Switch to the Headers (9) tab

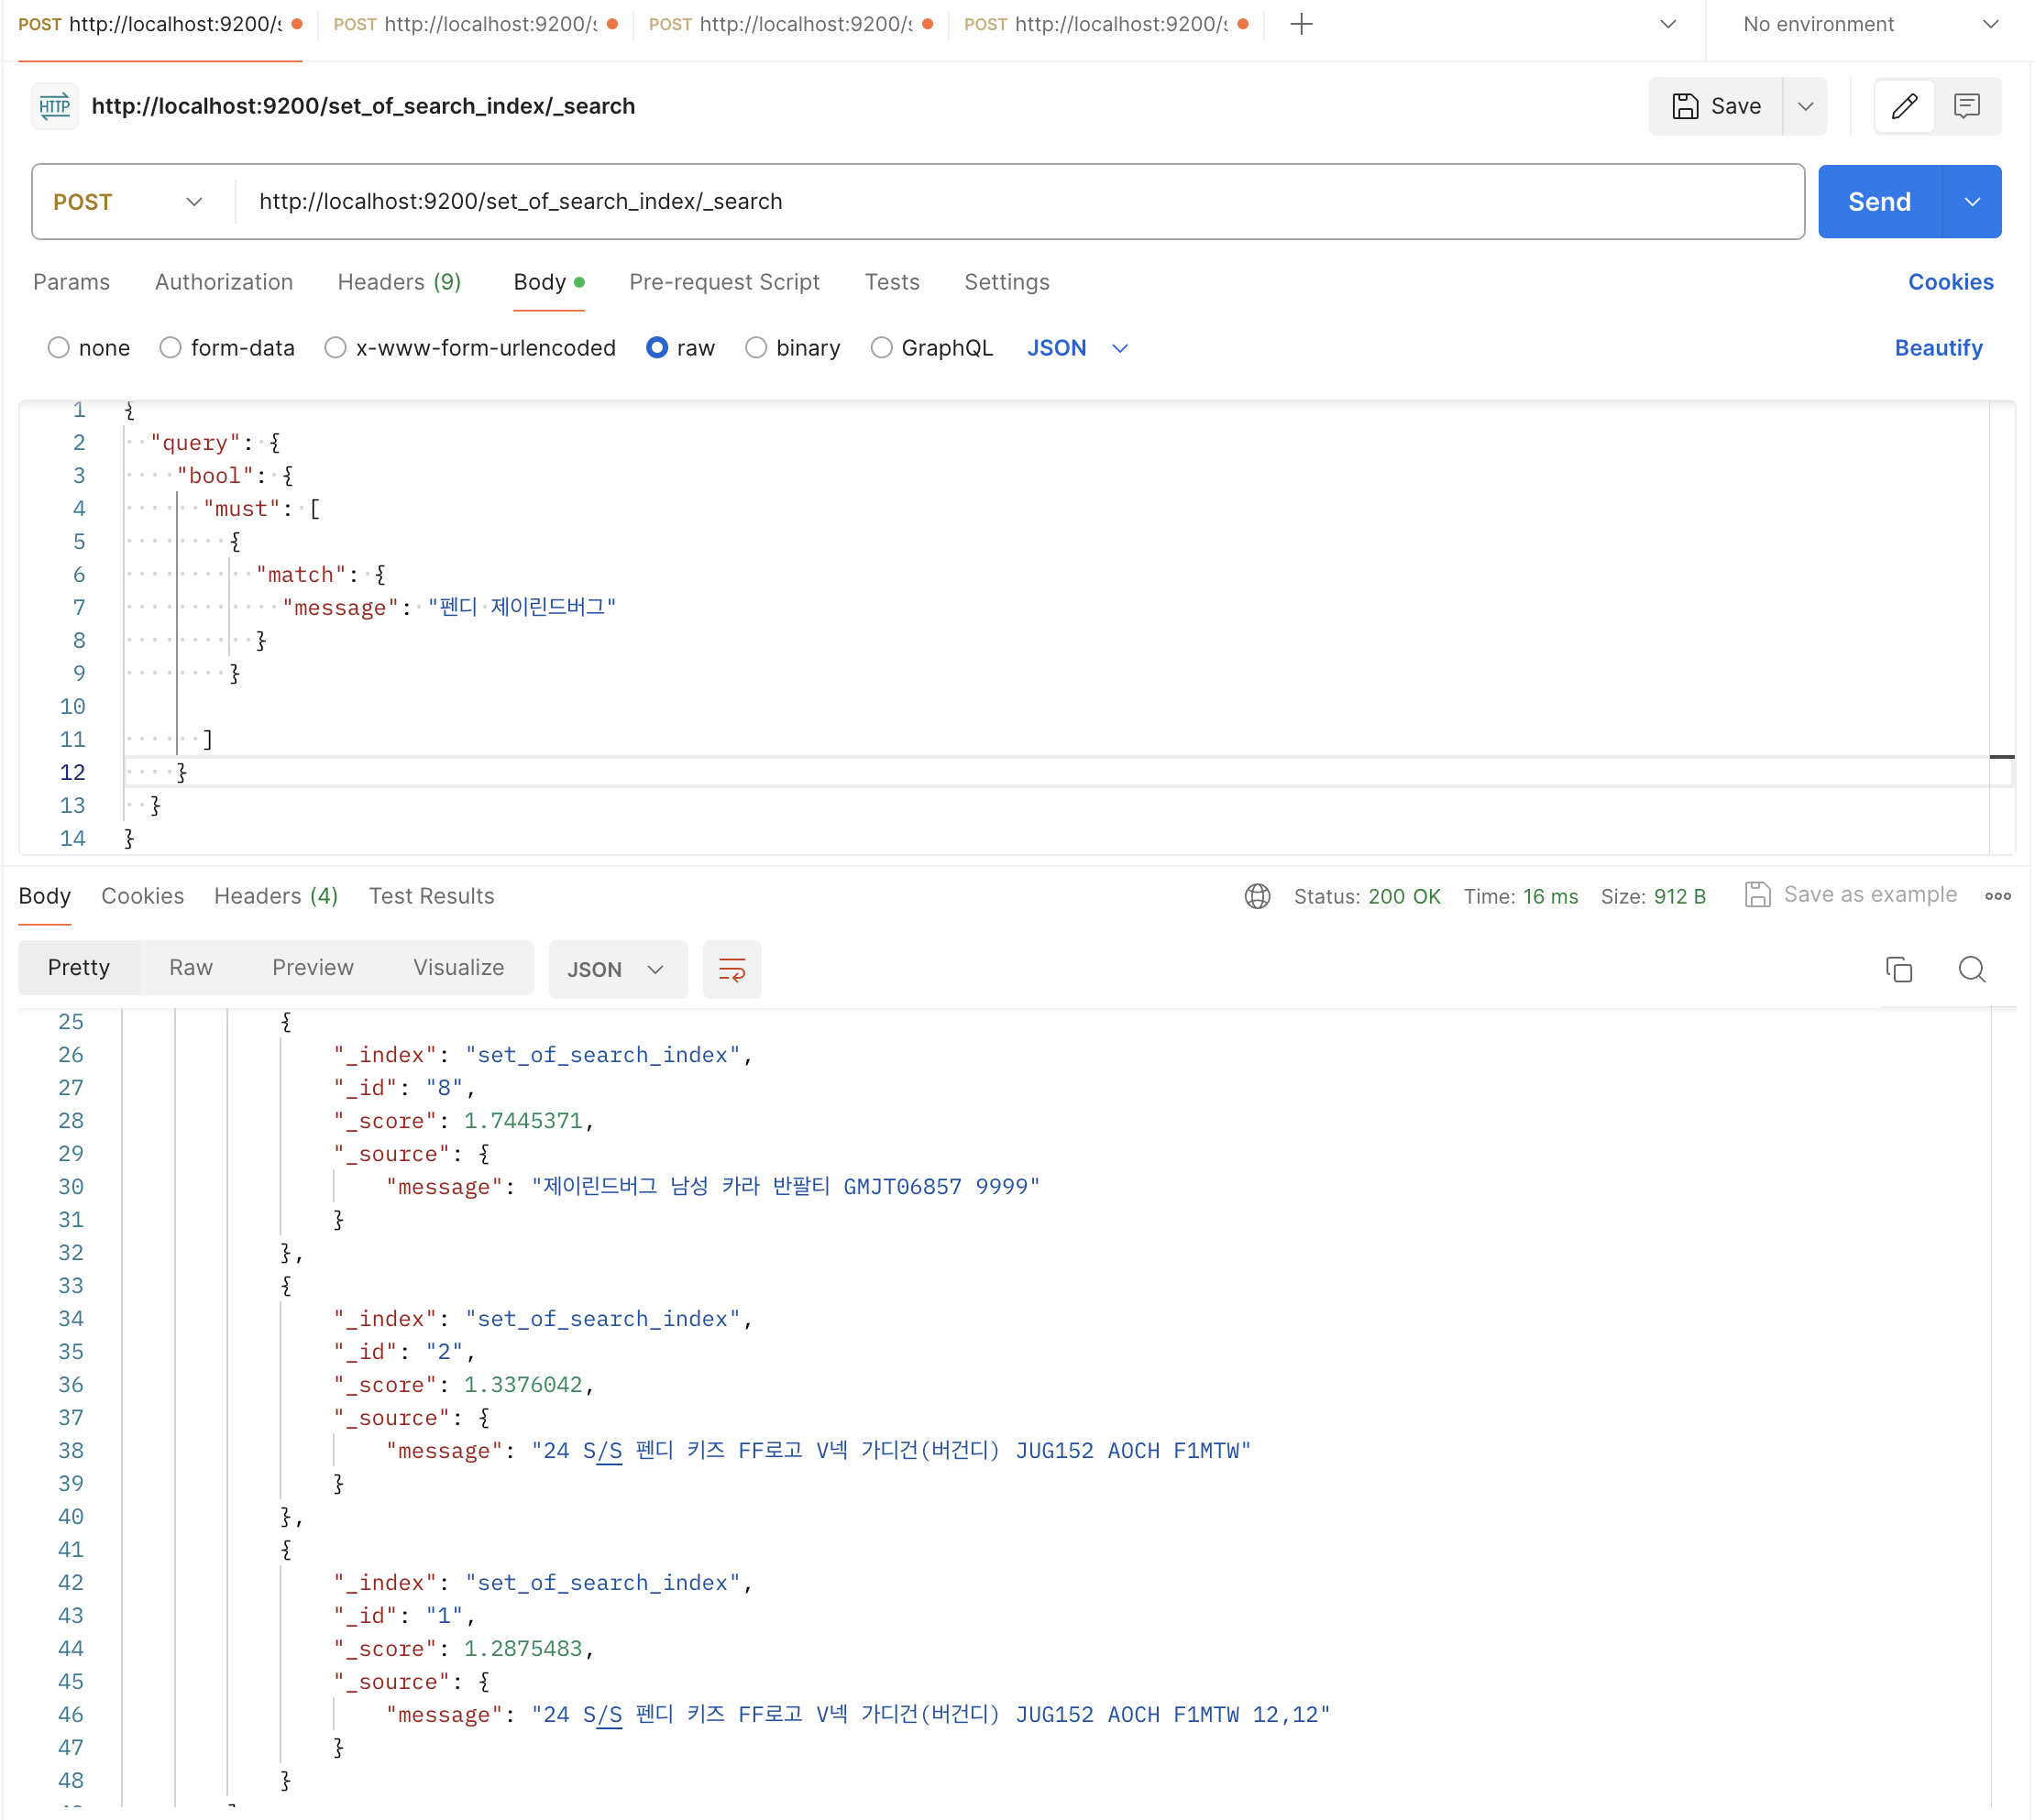399,282
